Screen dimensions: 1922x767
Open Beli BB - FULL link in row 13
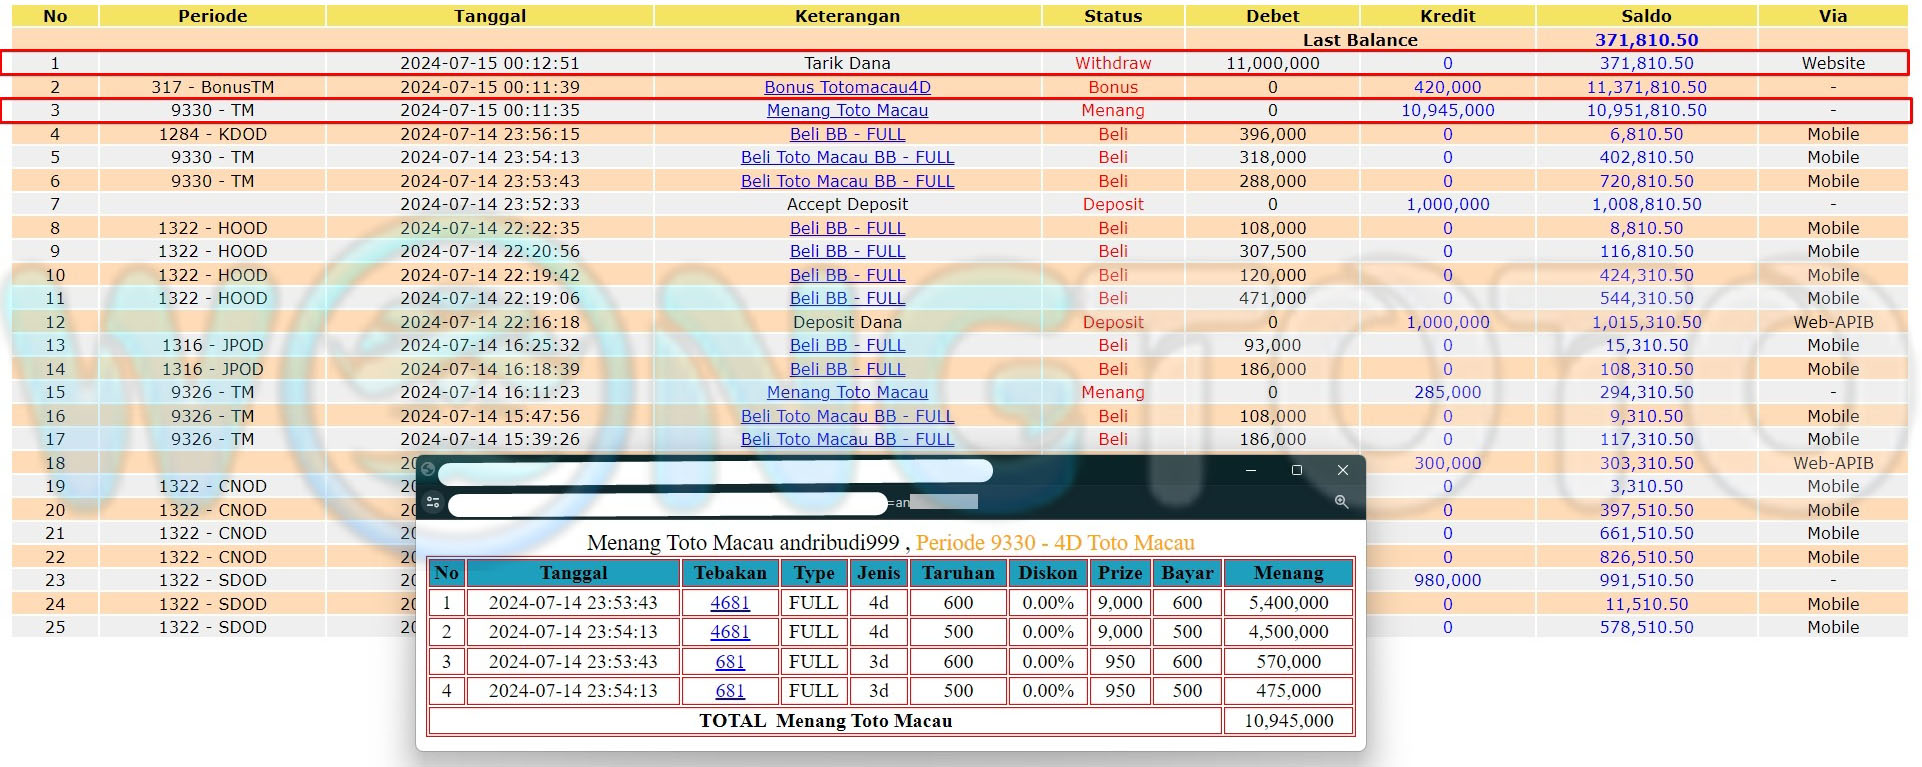click(847, 345)
